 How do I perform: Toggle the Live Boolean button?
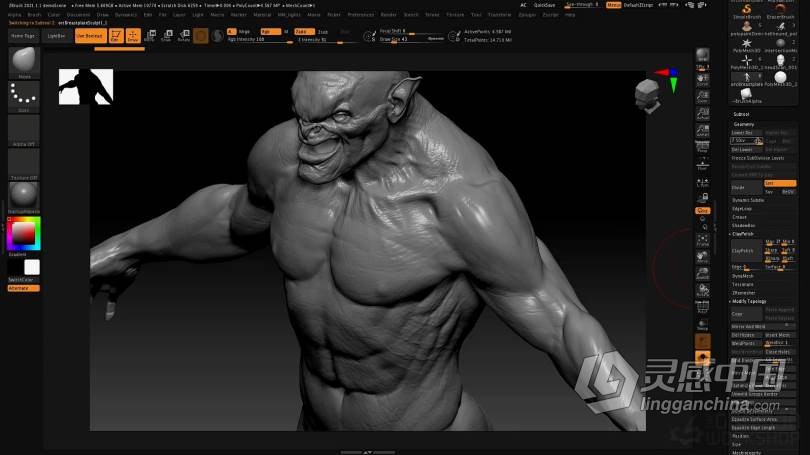[90, 36]
